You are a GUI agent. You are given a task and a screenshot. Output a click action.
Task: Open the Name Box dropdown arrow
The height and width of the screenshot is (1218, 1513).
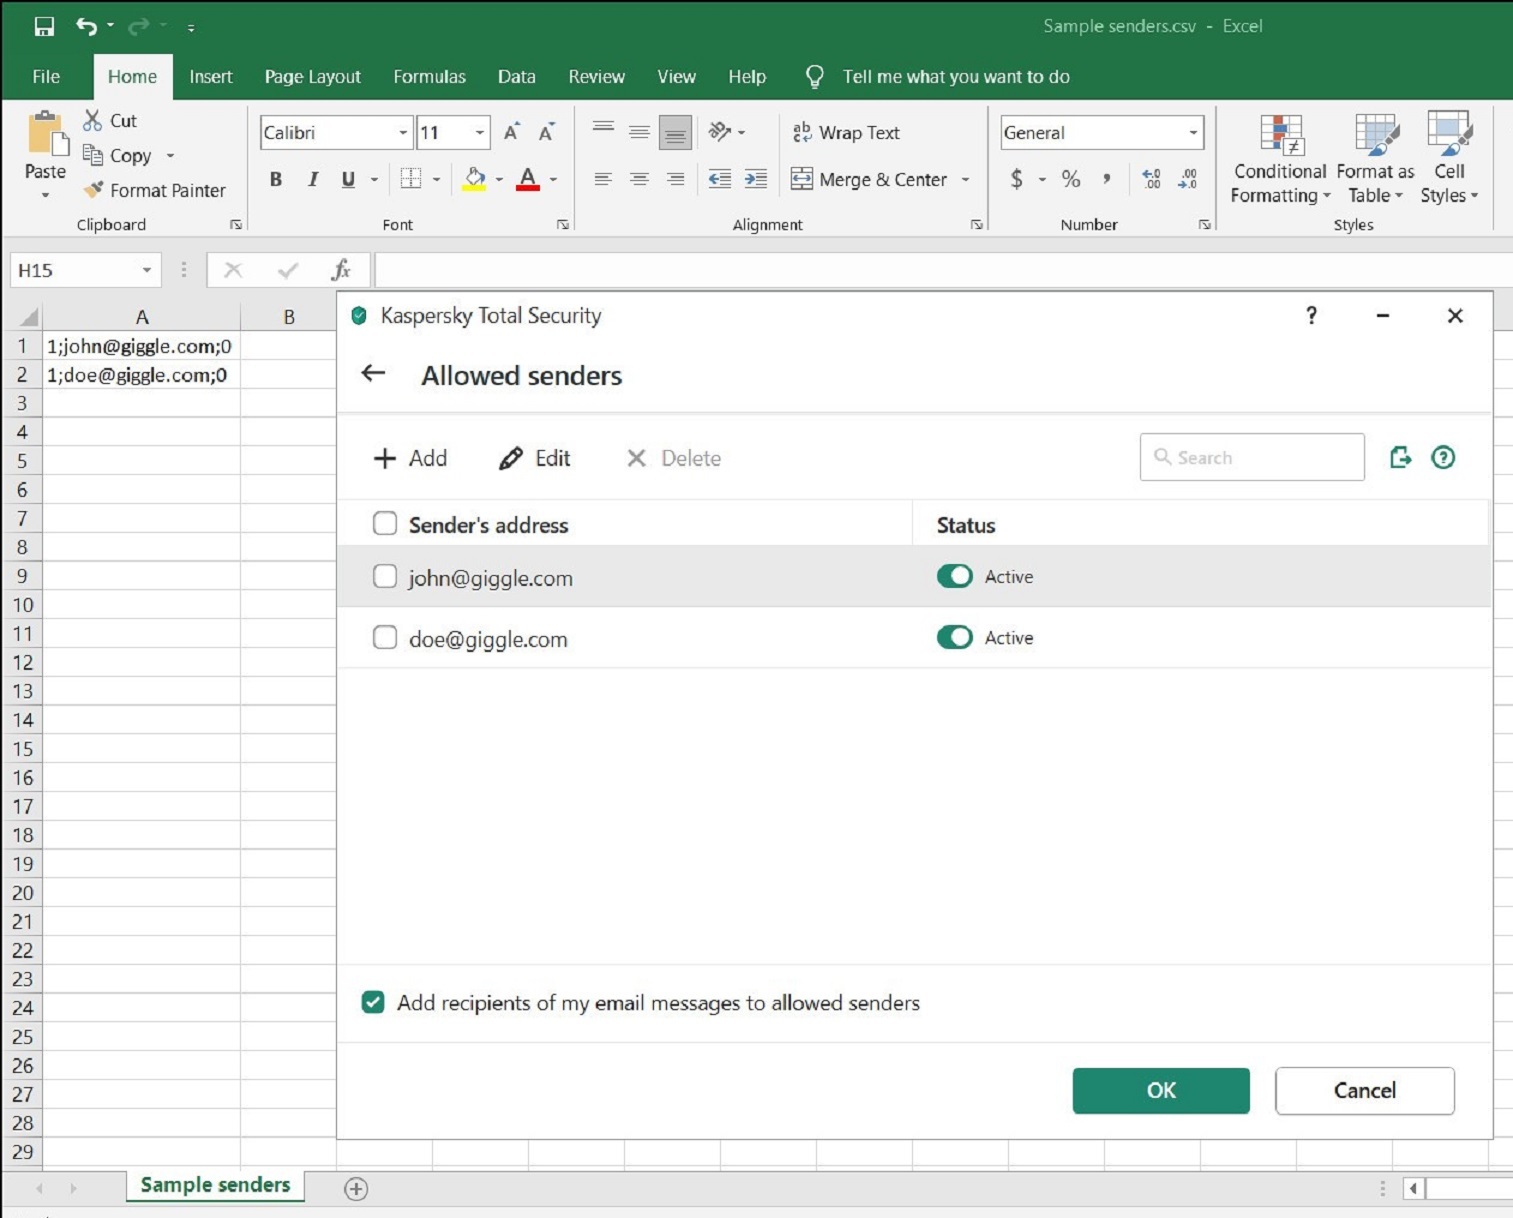point(147,270)
